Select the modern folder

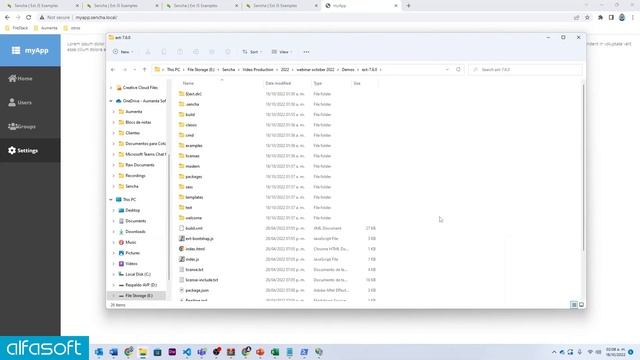[x=192, y=167]
